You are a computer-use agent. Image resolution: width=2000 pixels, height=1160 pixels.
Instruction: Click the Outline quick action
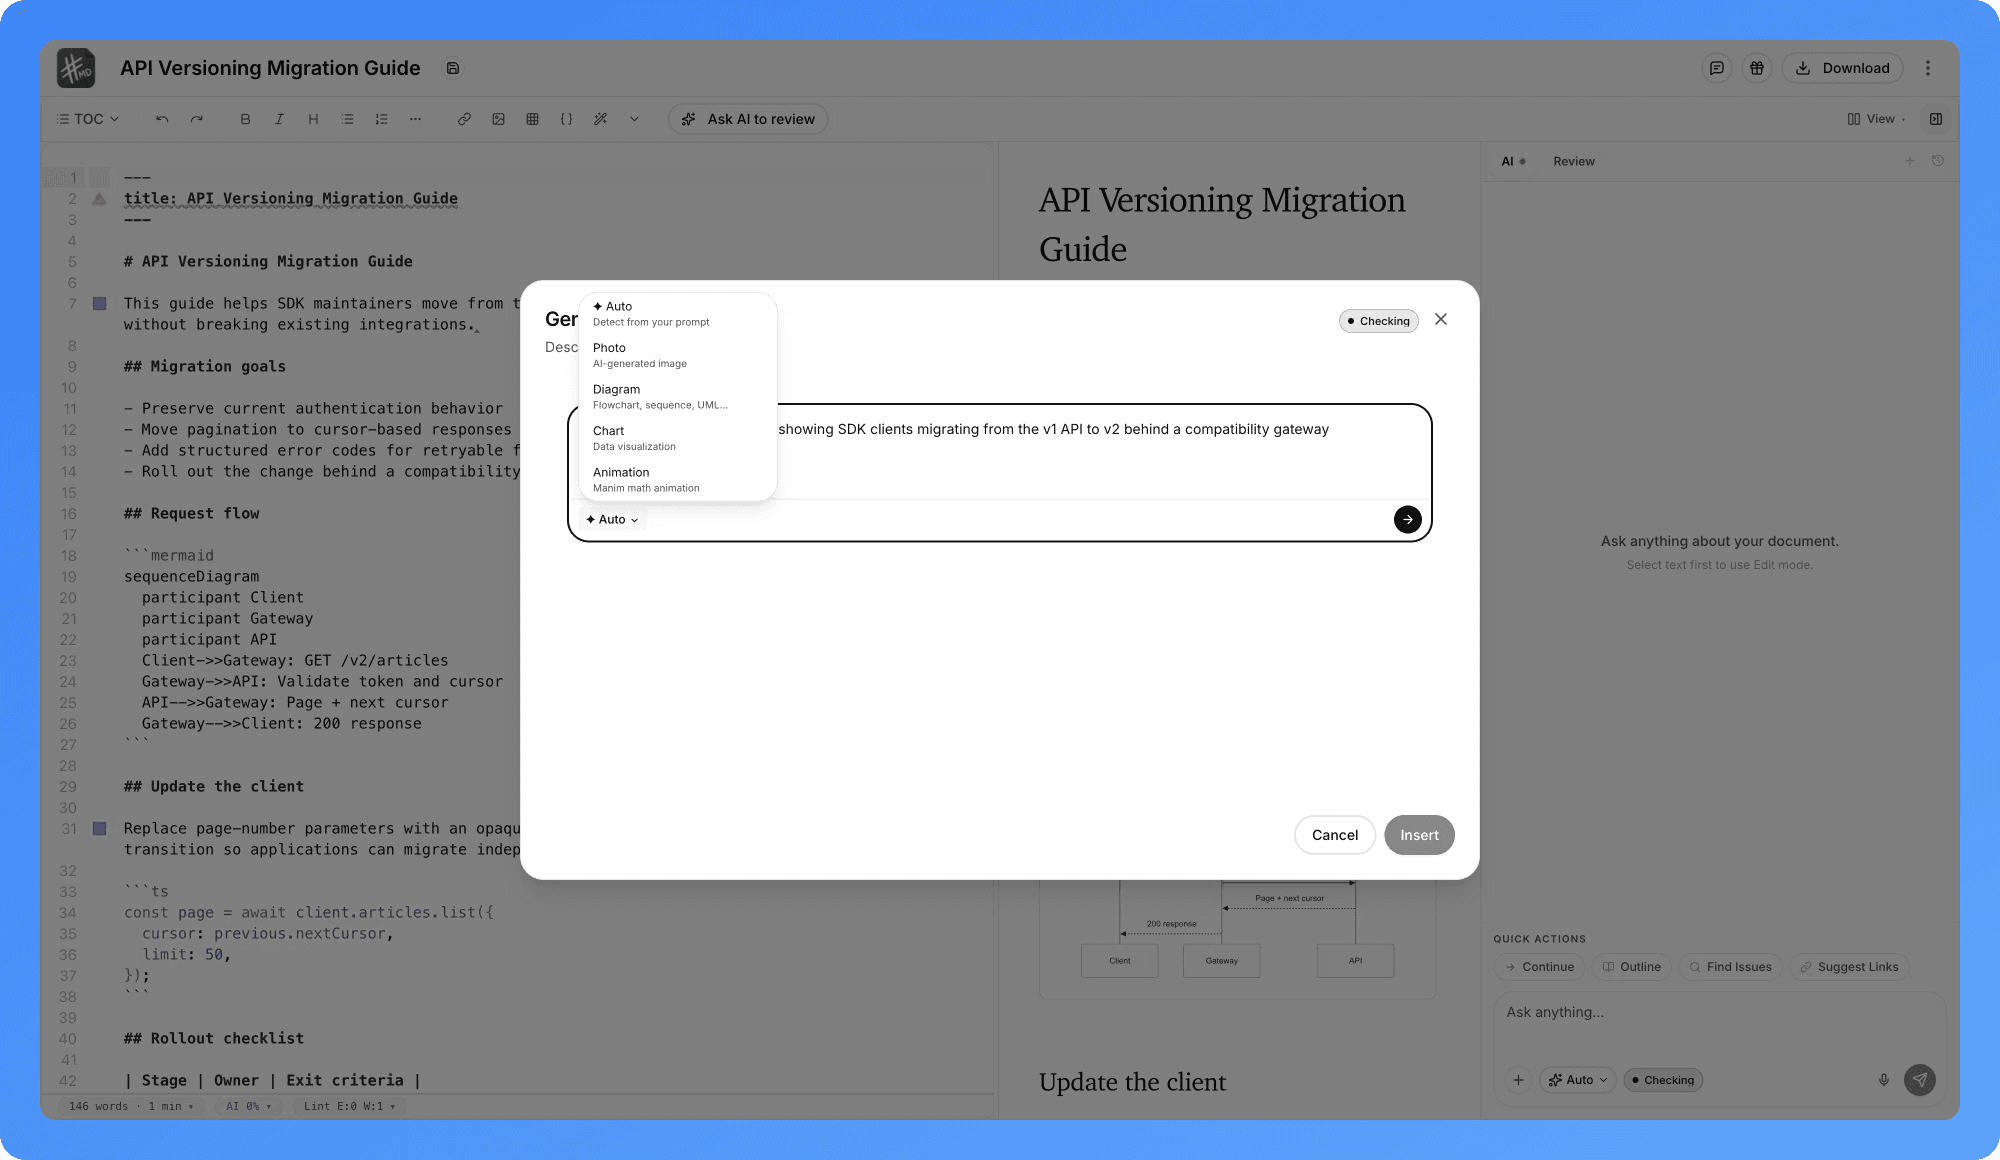point(1631,967)
